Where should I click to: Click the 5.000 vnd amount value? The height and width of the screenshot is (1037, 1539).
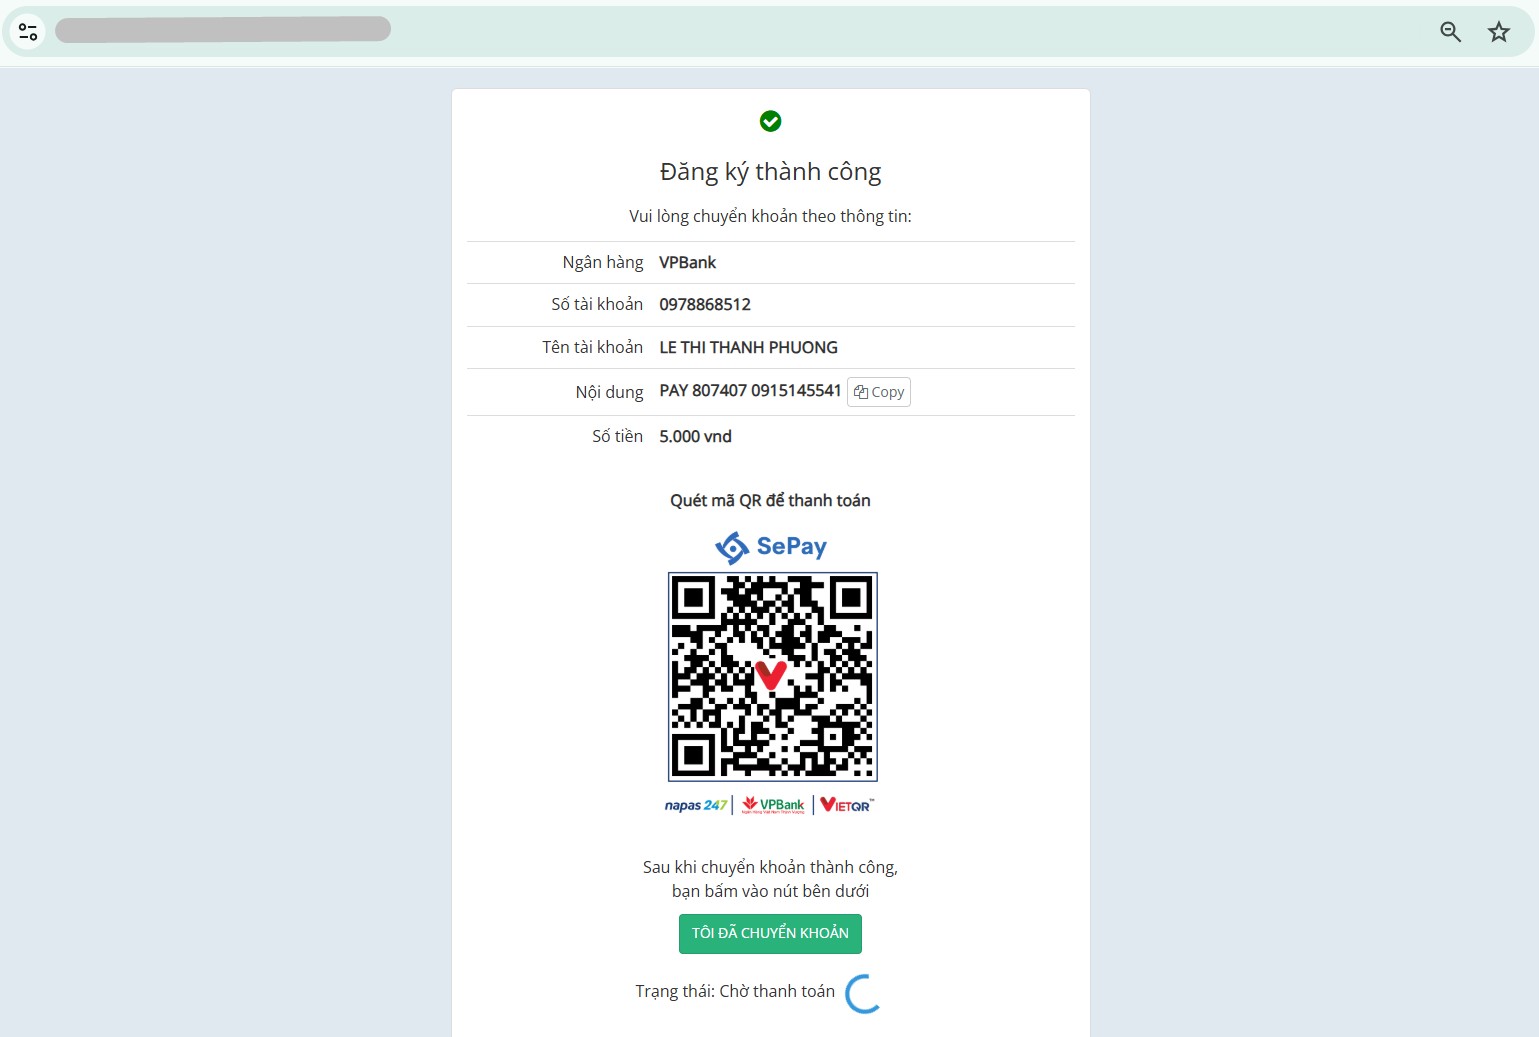pos(695,436)
